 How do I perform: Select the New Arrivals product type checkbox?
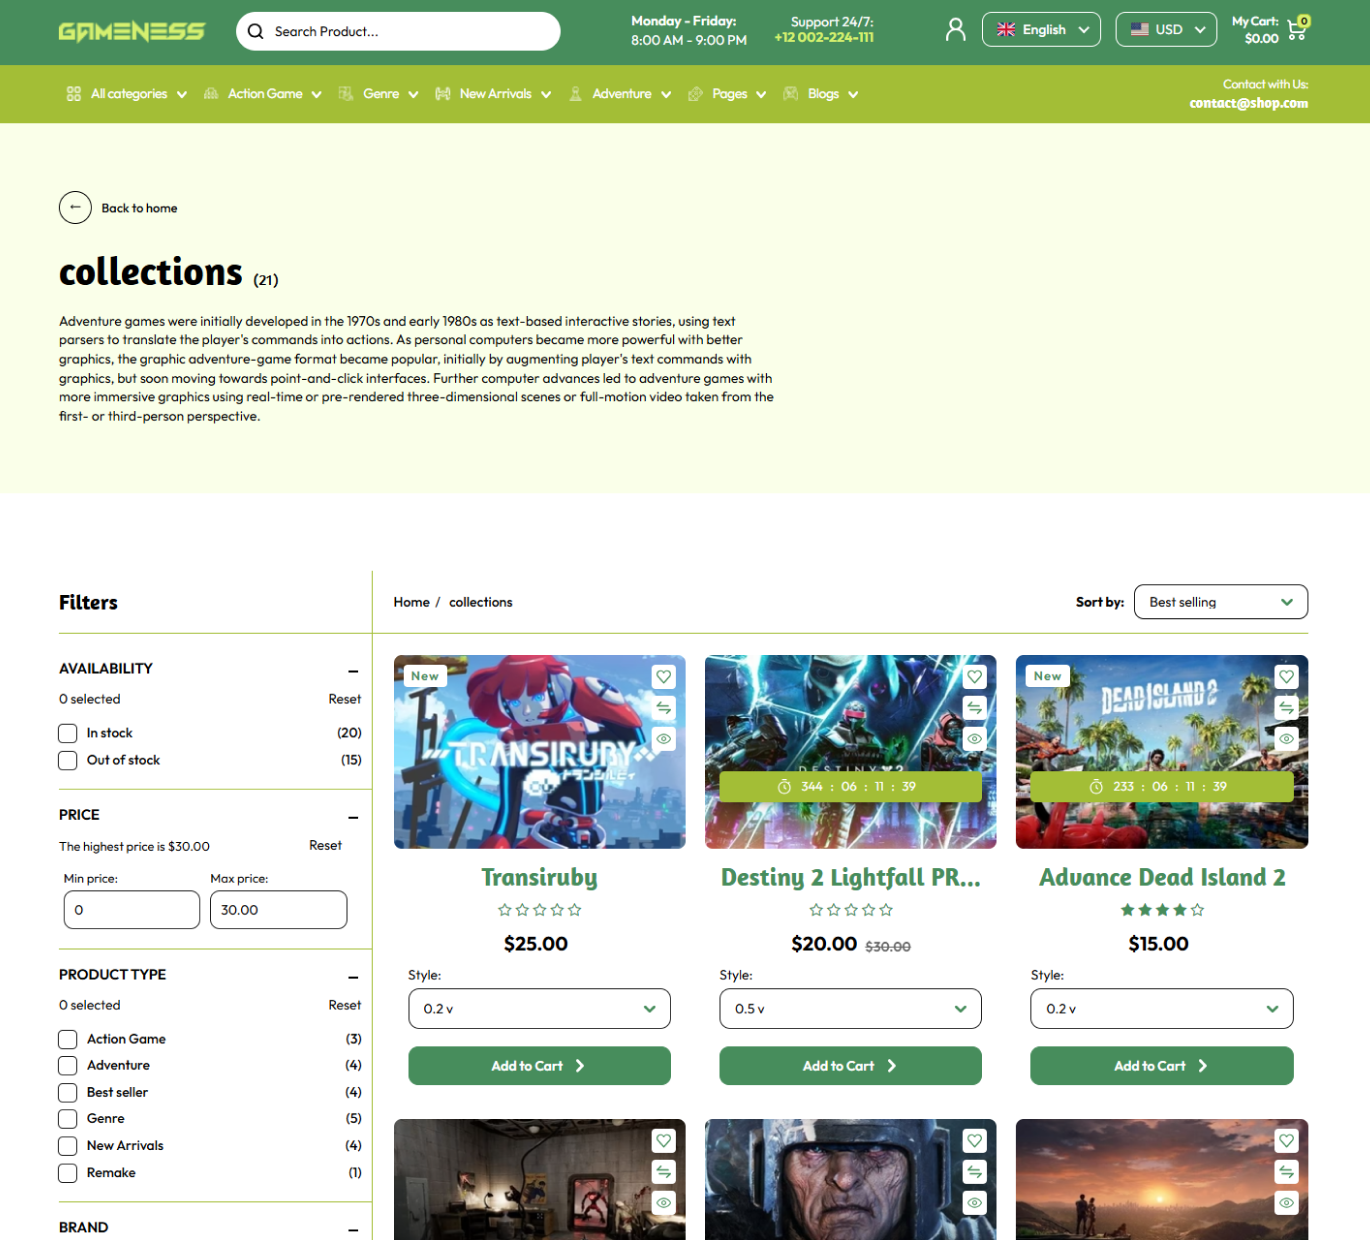click(68, 1146)
